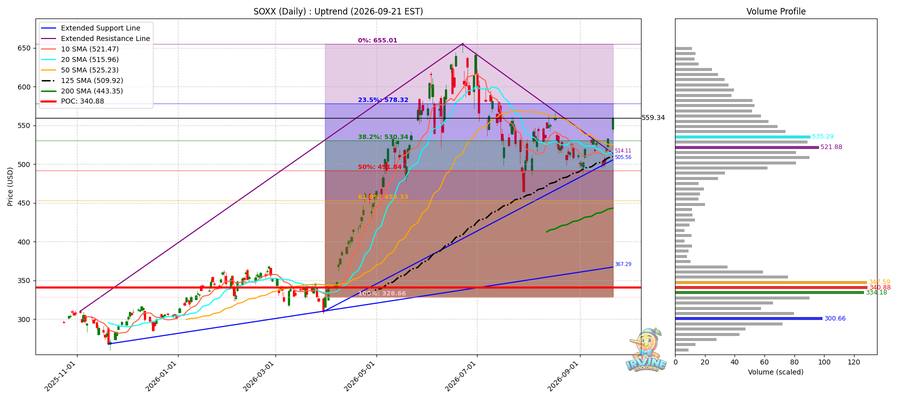Viewport: 900px width, 400px height.
Task: Click the 367.29 lower support line label
Action: click(x=623, y=265)
